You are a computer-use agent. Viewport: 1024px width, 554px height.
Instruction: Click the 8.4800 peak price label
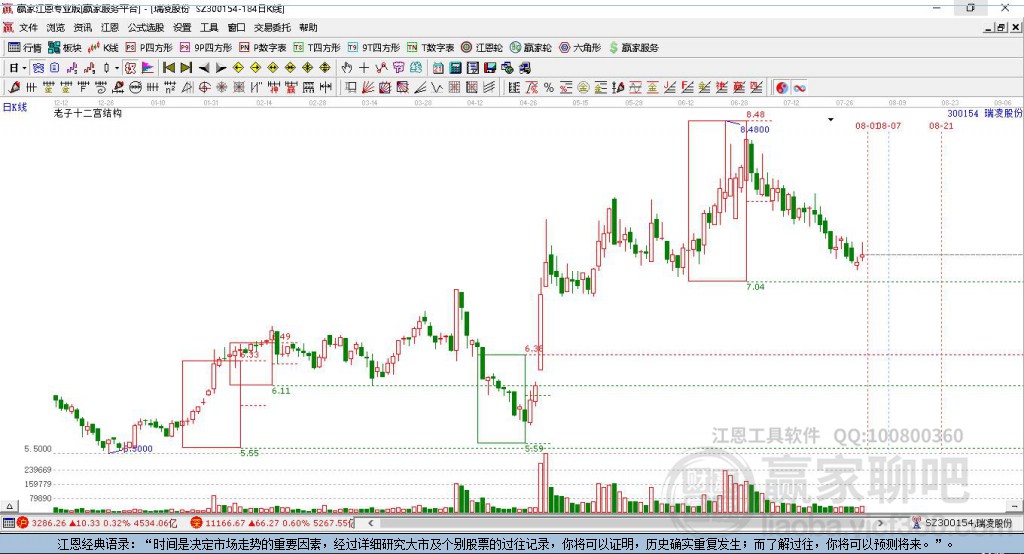[755, 129]
